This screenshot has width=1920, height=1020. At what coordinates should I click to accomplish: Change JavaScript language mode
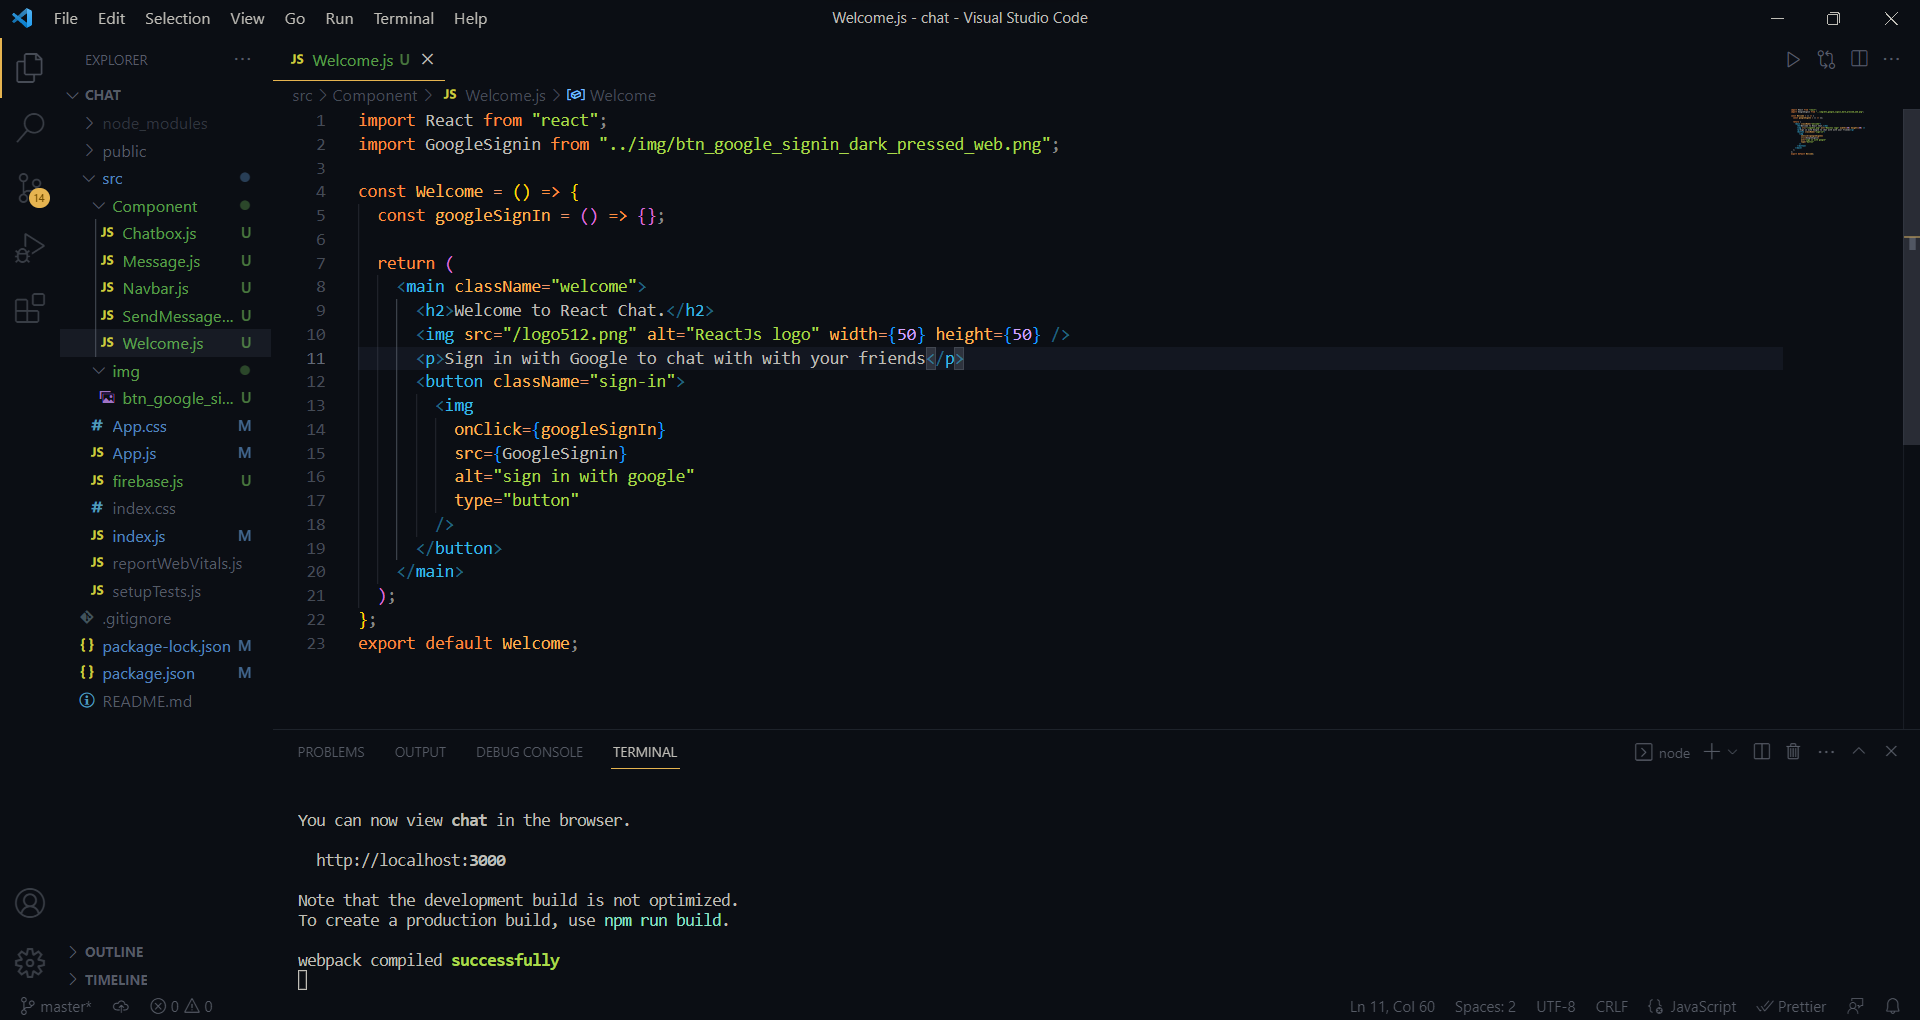[x=1692, y=1007]
